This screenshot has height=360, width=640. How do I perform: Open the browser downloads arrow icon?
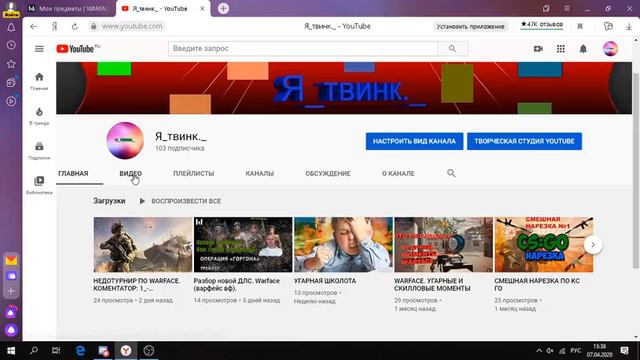[x=629, y=26]
